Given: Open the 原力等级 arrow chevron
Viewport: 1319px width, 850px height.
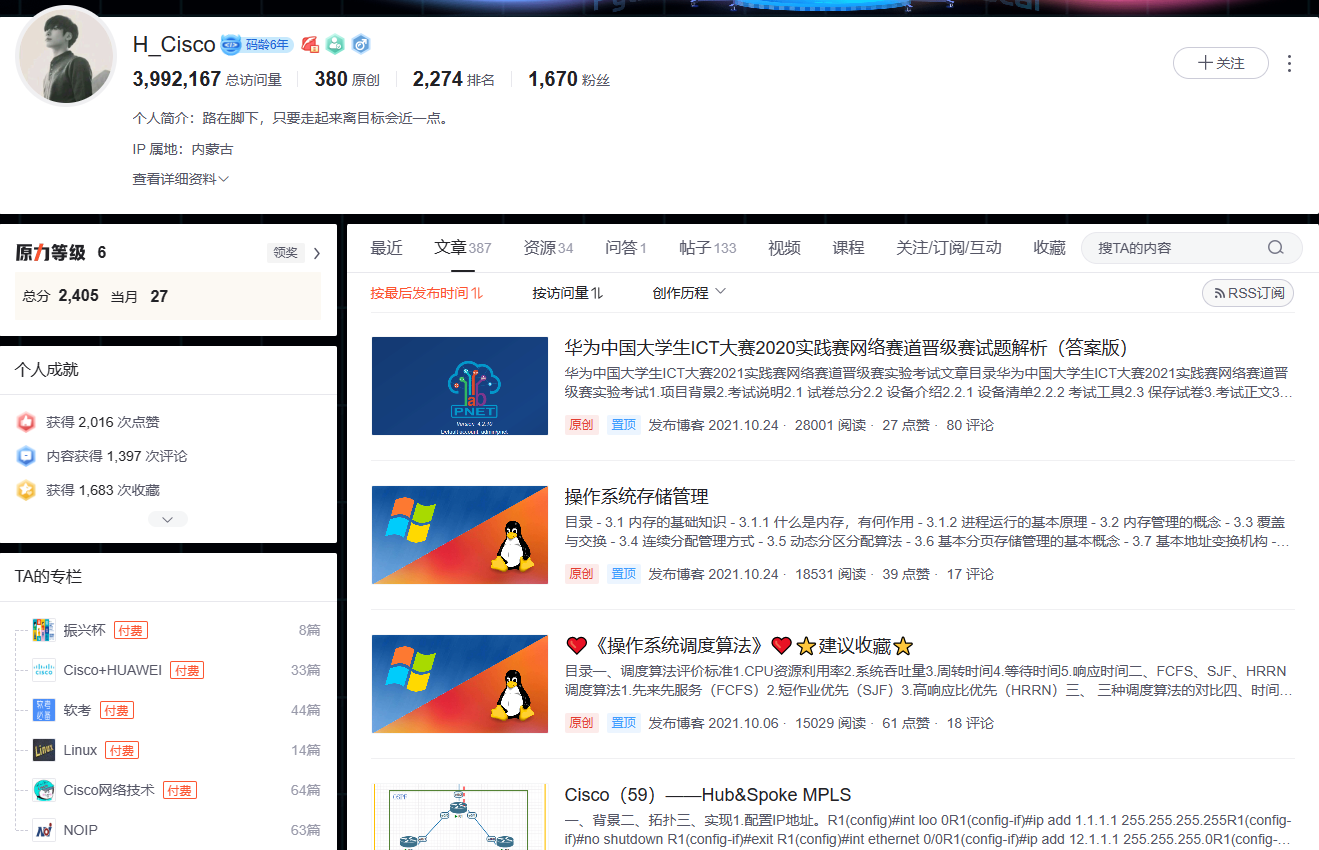Looking at the screenshot, I should (x=317, y=253).
